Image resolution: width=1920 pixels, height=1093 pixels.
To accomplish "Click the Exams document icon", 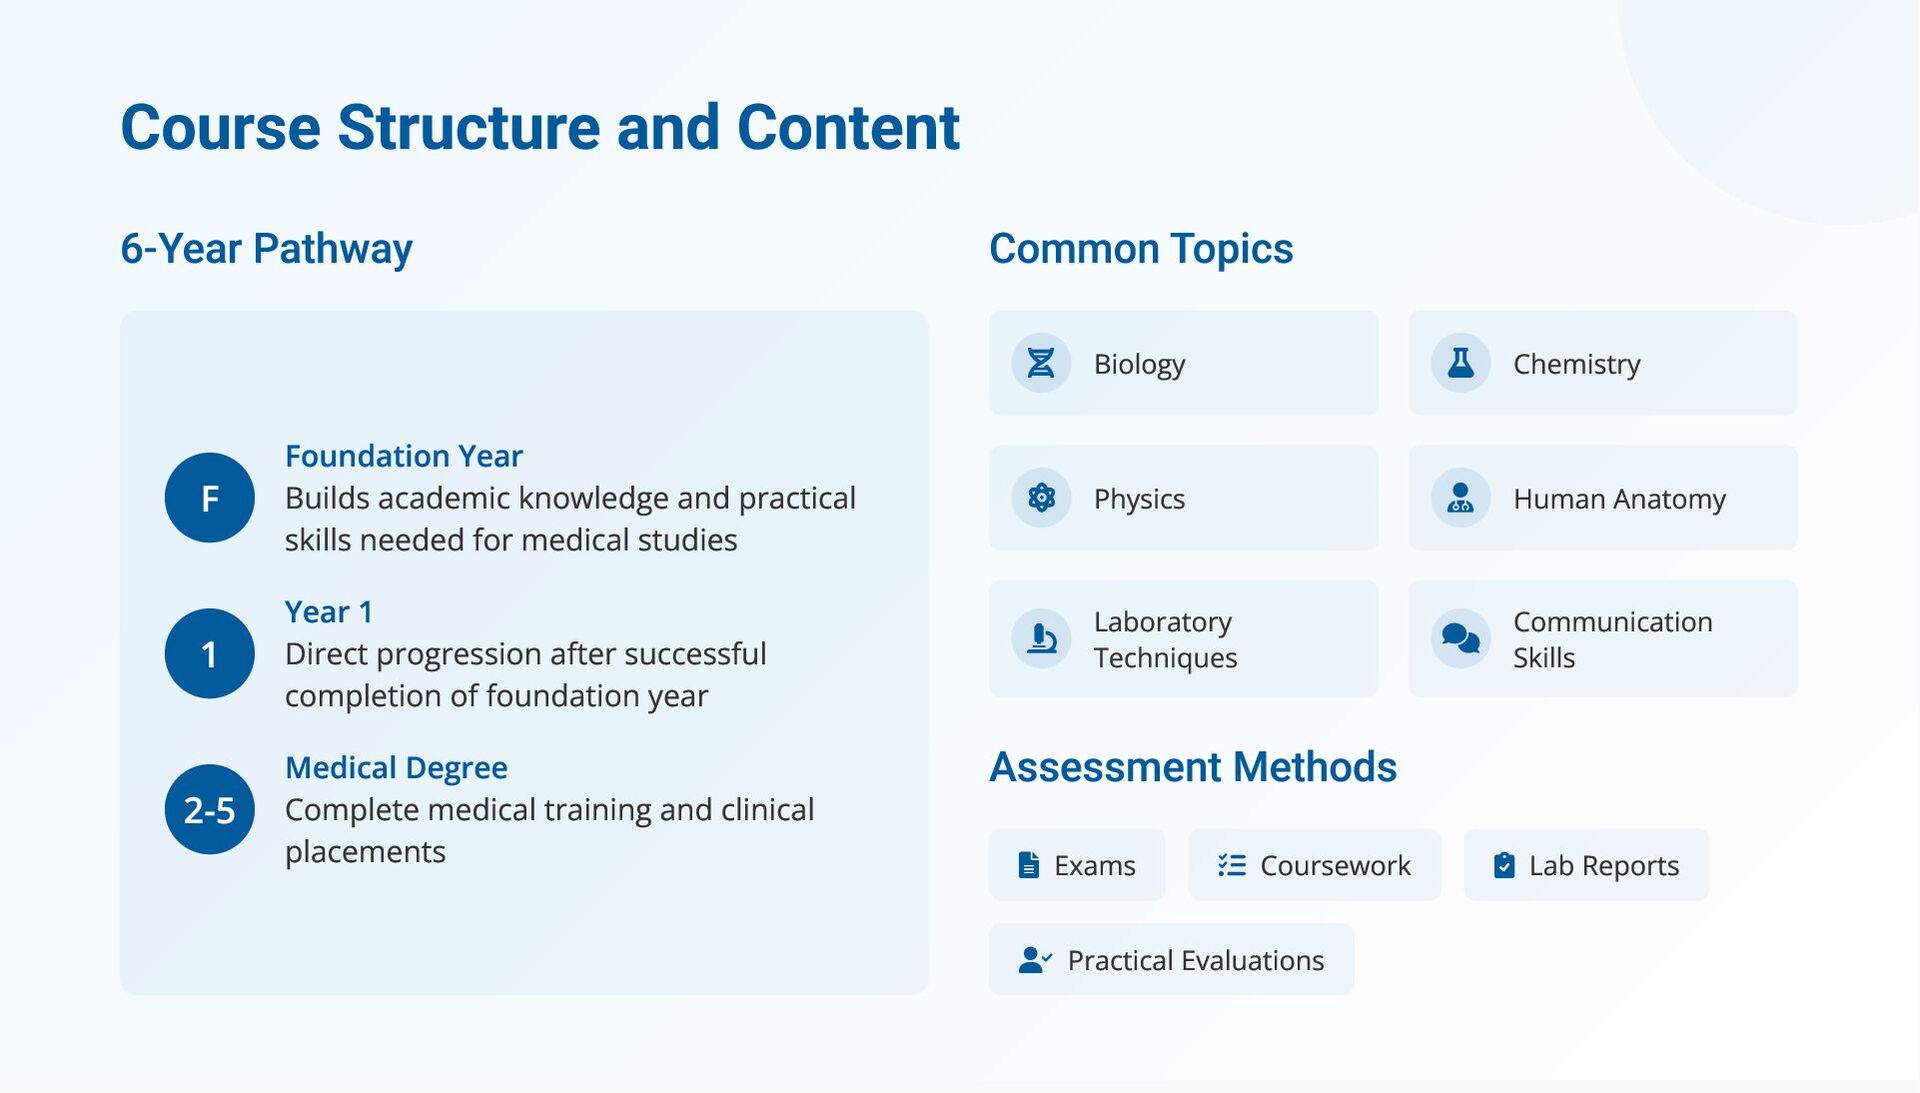I will click(1028, 865).
